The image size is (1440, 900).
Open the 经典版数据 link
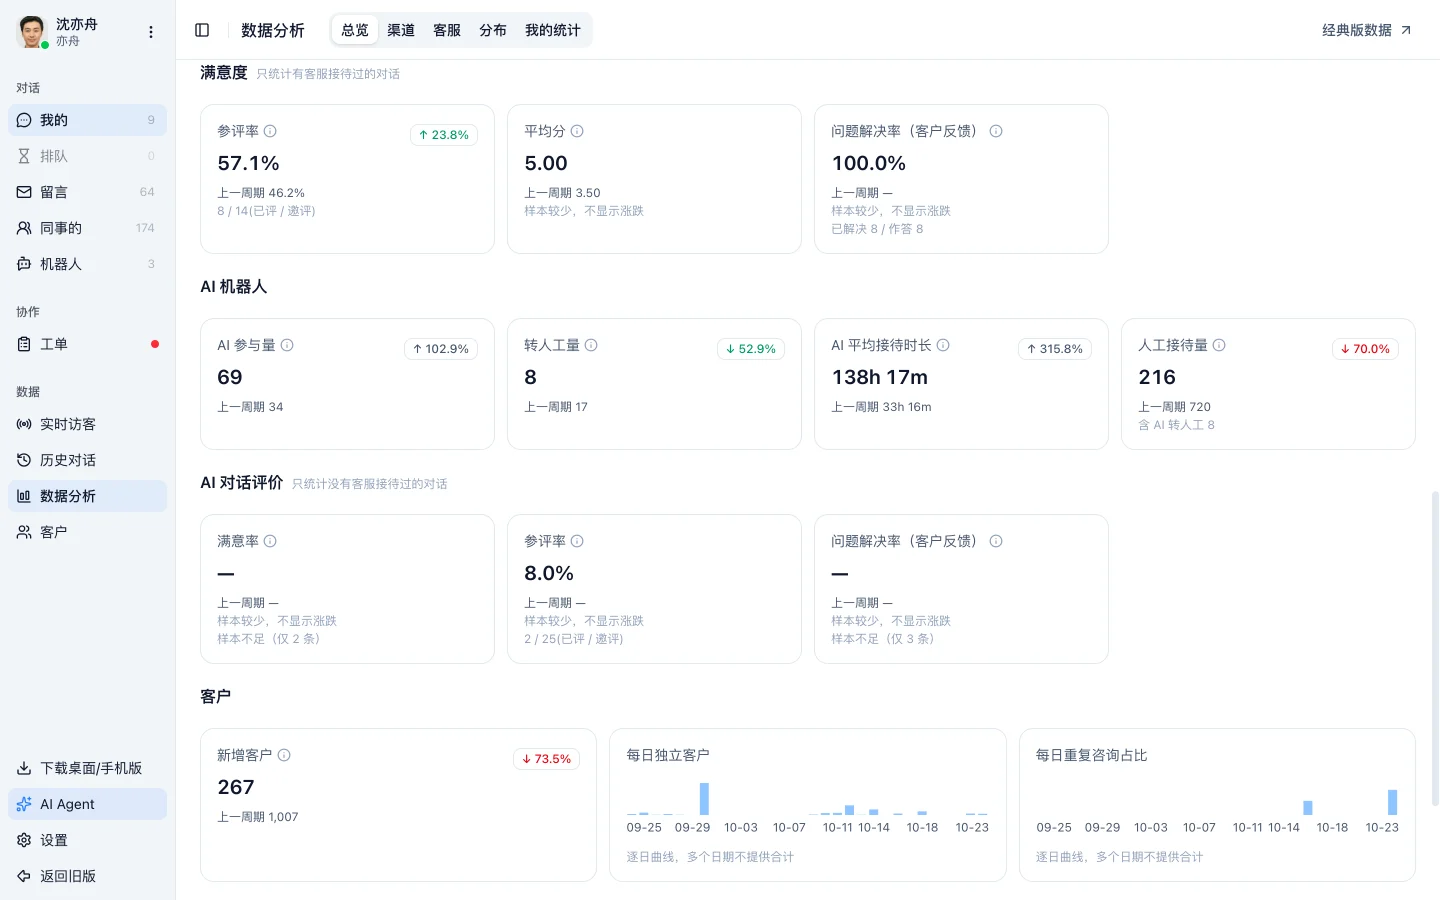click(1367, 30)
